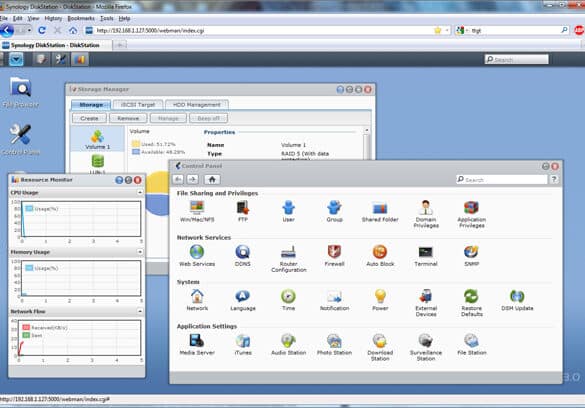Open the bookmark star dropdown arrow
This screenshot has height=408, width=585.
[x=447, y=30]
